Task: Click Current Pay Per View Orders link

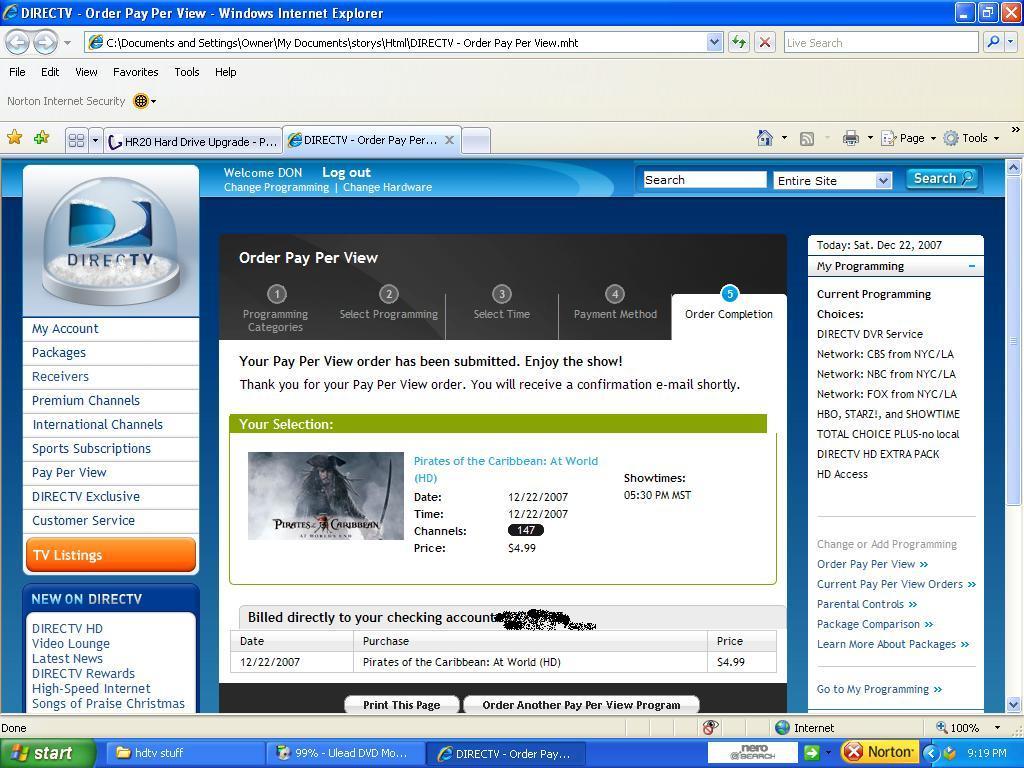Action: 896,584
